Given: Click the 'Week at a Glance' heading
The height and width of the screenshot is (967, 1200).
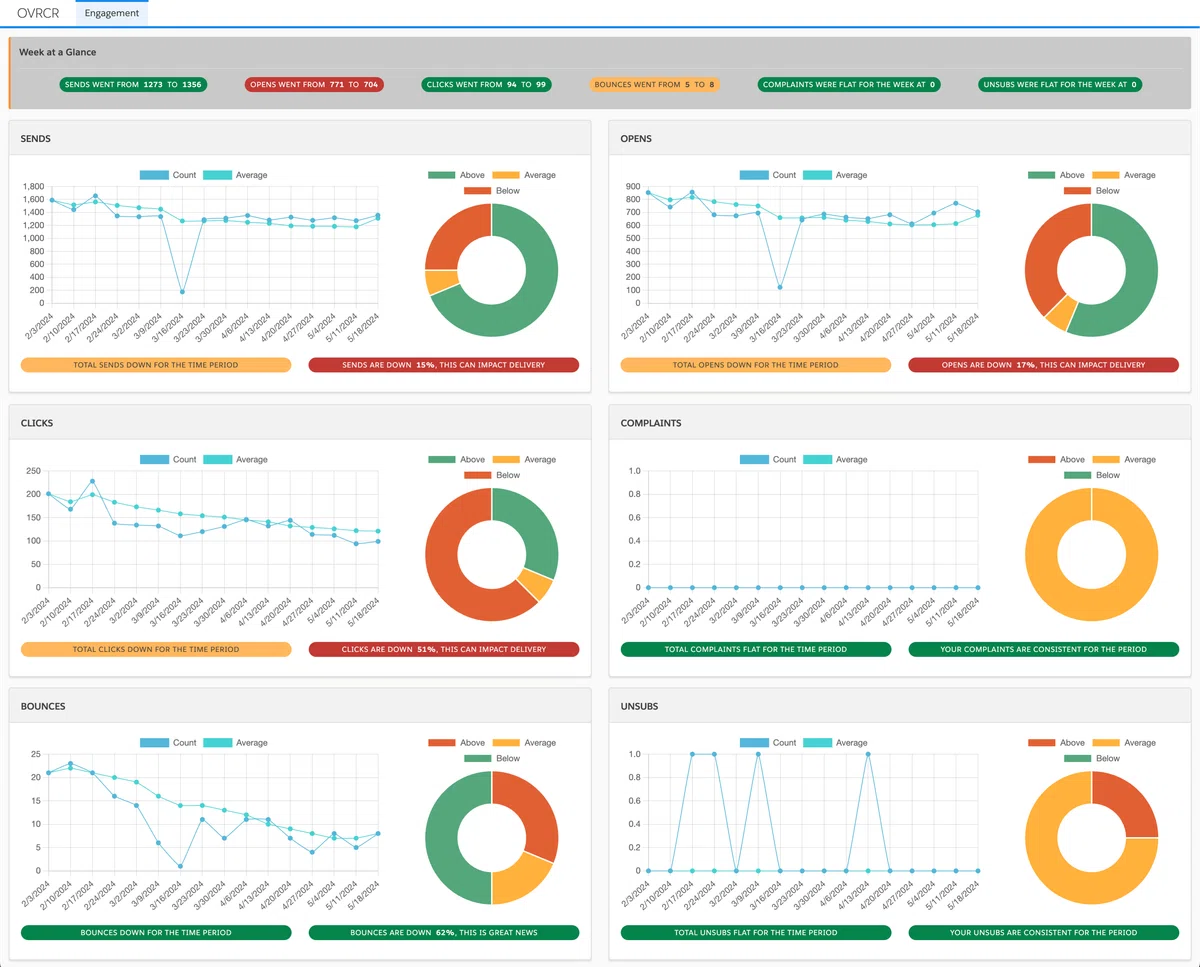Looking at the screenshot, I should point(58,52).
